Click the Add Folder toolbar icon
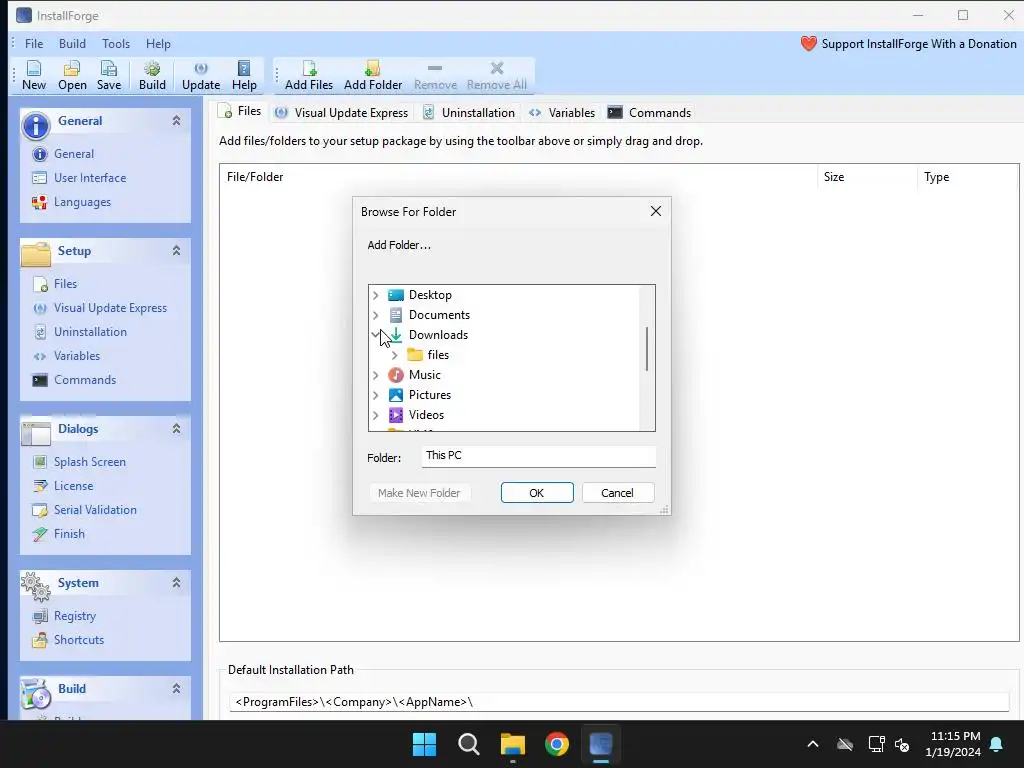Image resolution: width=1024 pixels, height=768 pixels. [373, 75]
